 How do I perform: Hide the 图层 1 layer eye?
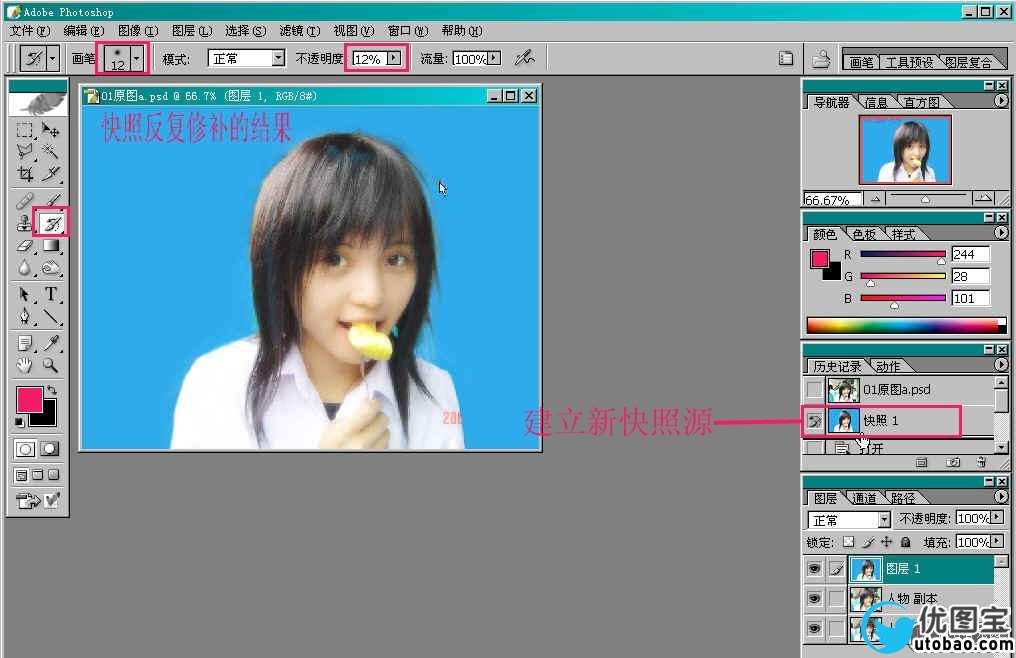815,569
